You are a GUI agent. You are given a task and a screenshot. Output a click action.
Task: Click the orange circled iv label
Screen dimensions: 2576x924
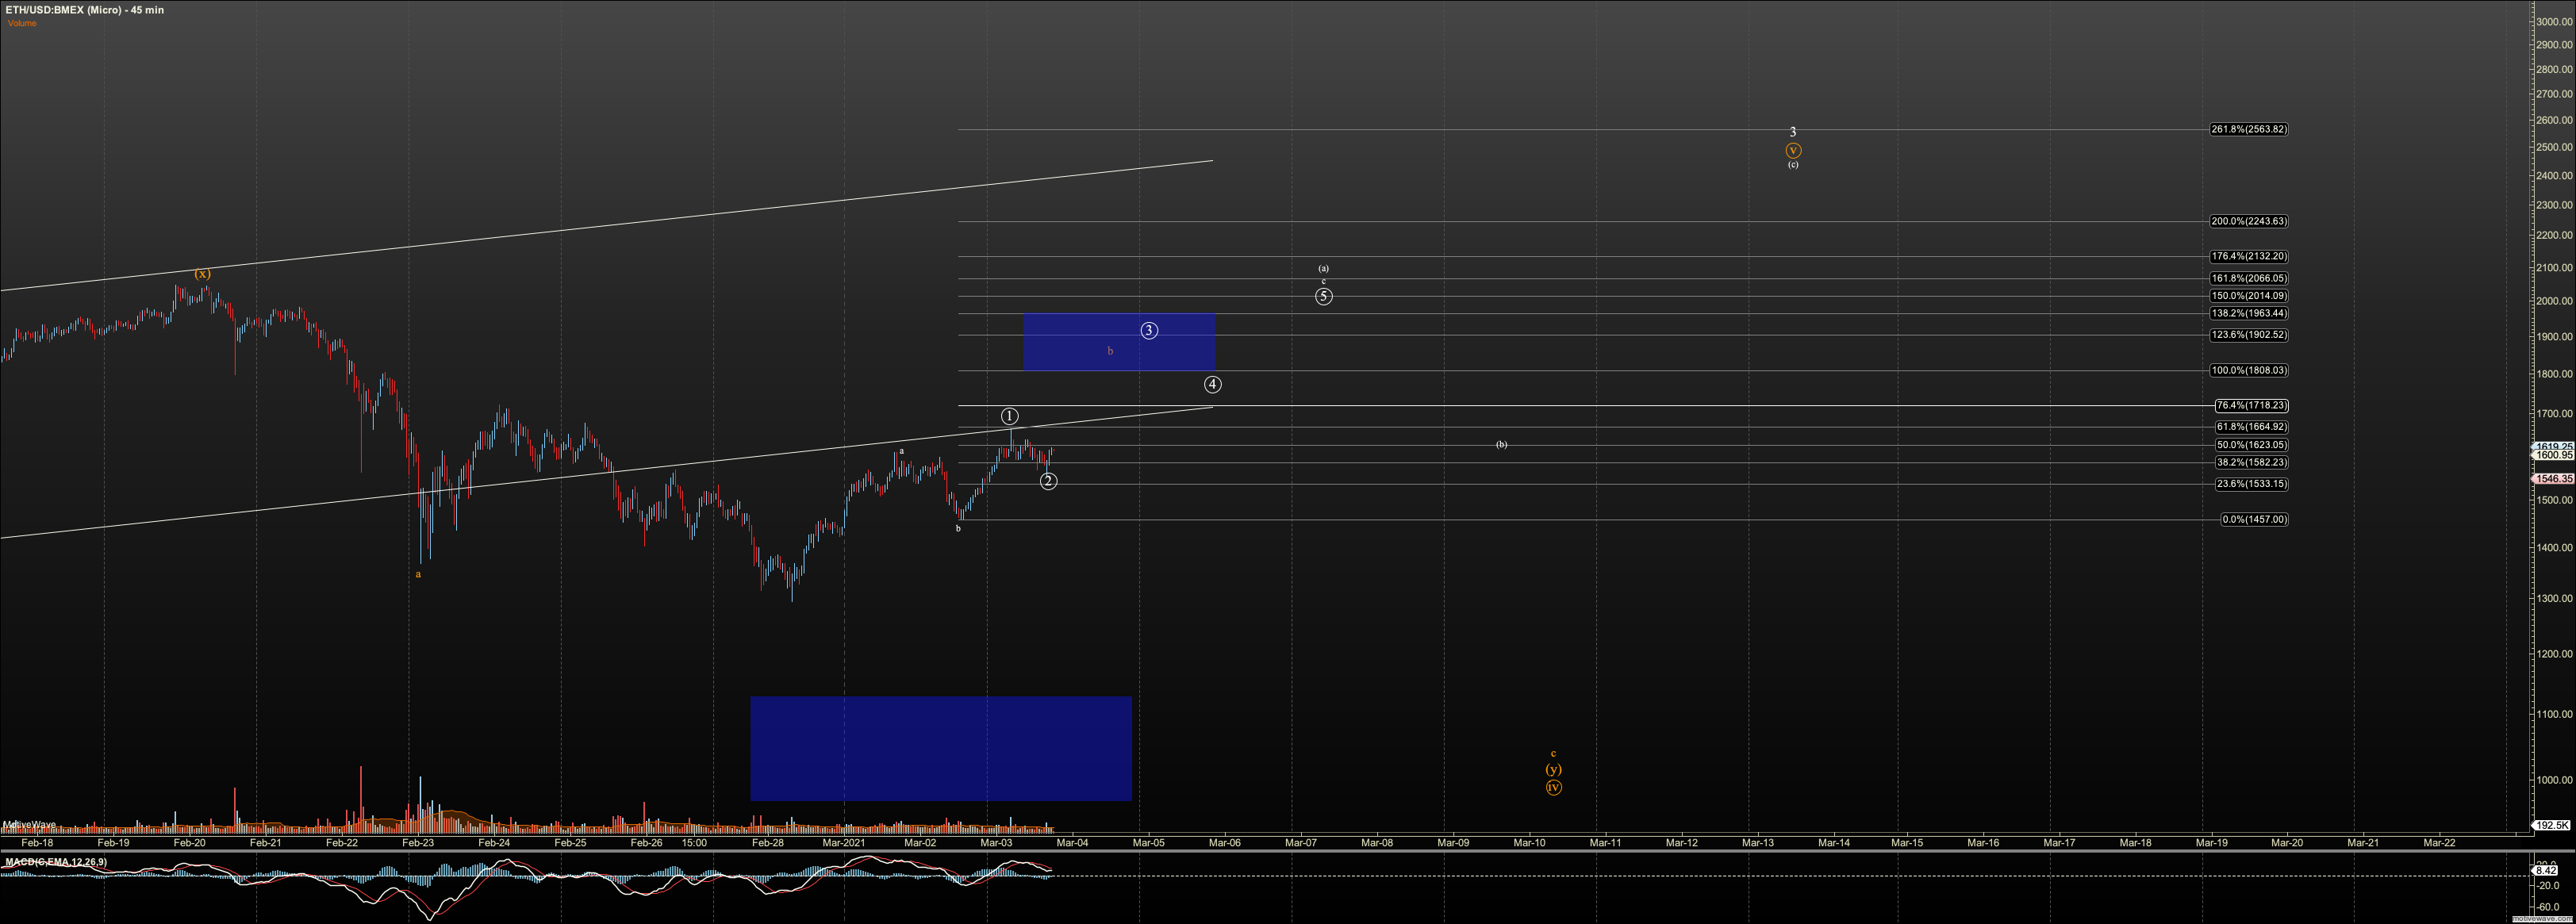click(x=1553, y=787)
